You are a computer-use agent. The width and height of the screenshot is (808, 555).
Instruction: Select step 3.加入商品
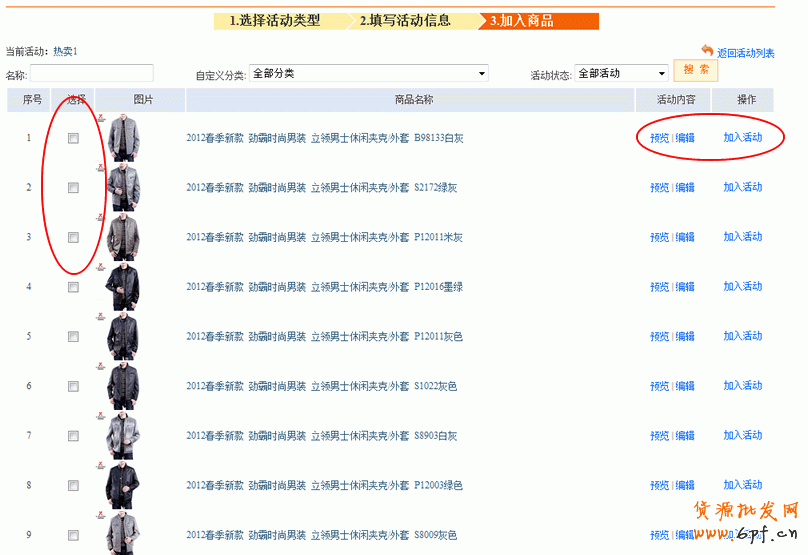pyautogui.click(x=538, y=21)
